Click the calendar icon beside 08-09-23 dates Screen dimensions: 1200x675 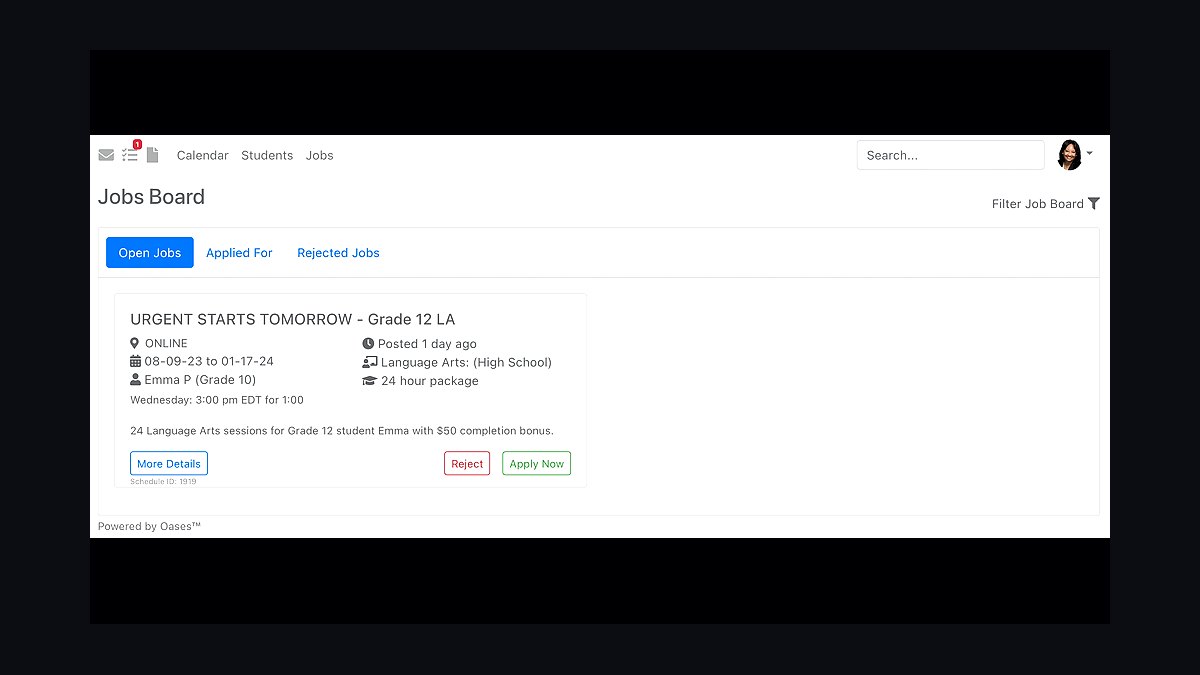136,361
